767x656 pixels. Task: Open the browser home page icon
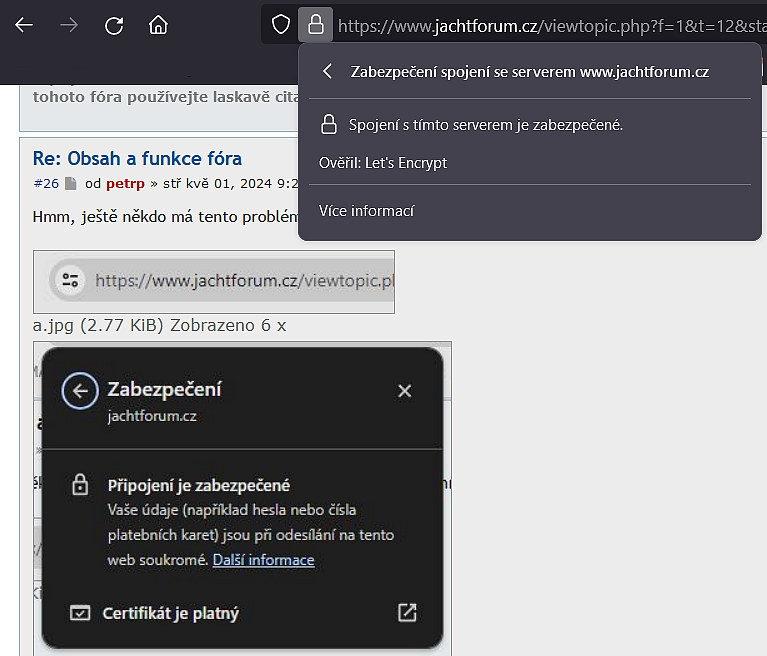click(x=158, y=25)
